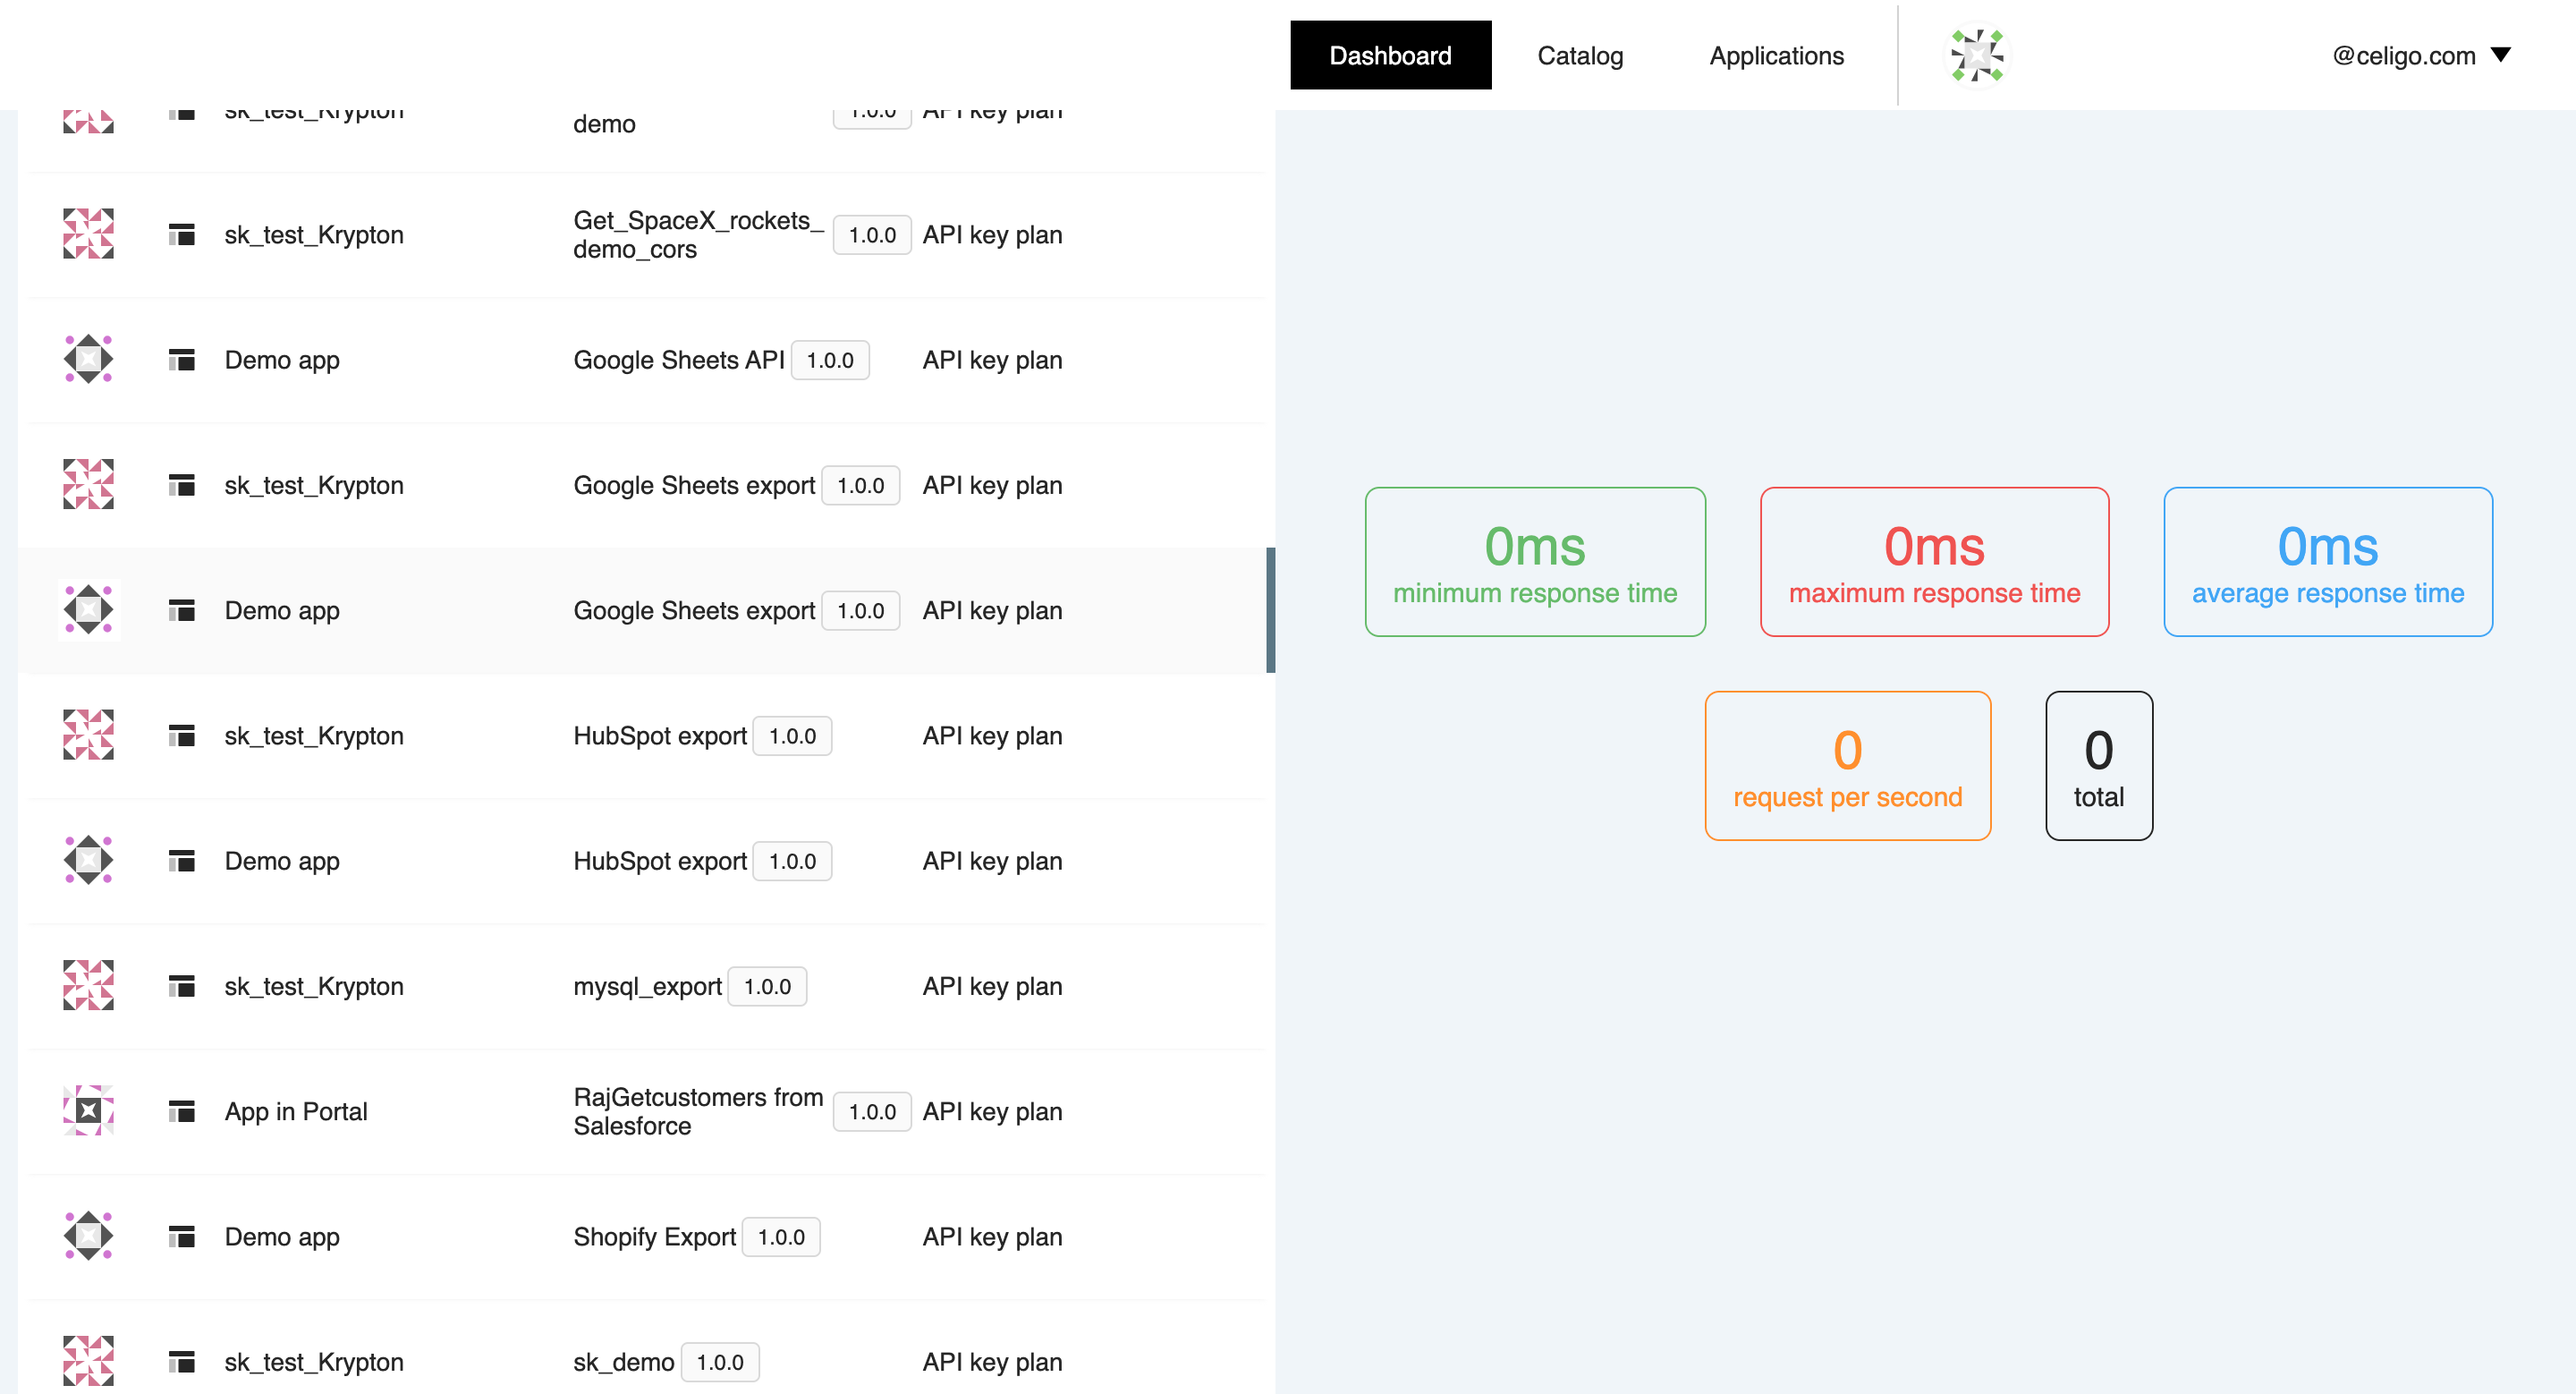Screen dimensions: 2576x1394
Task: Click the Demo app icon next to HubSpot export
Action: (x=88, y=860)
